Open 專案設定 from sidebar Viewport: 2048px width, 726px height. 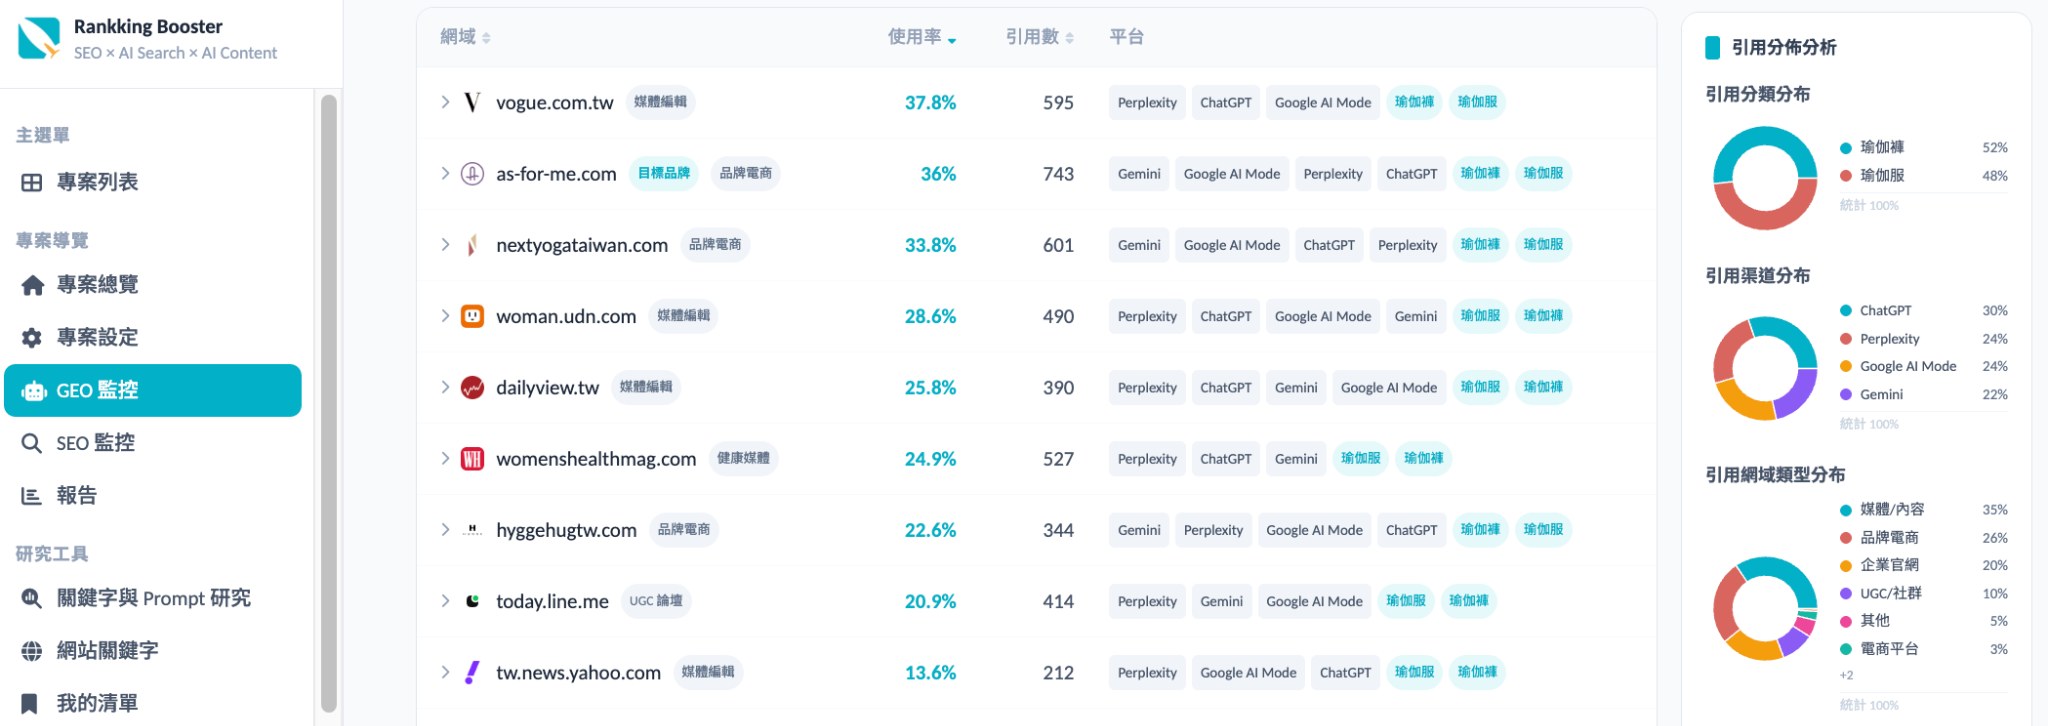click(153, 338)
